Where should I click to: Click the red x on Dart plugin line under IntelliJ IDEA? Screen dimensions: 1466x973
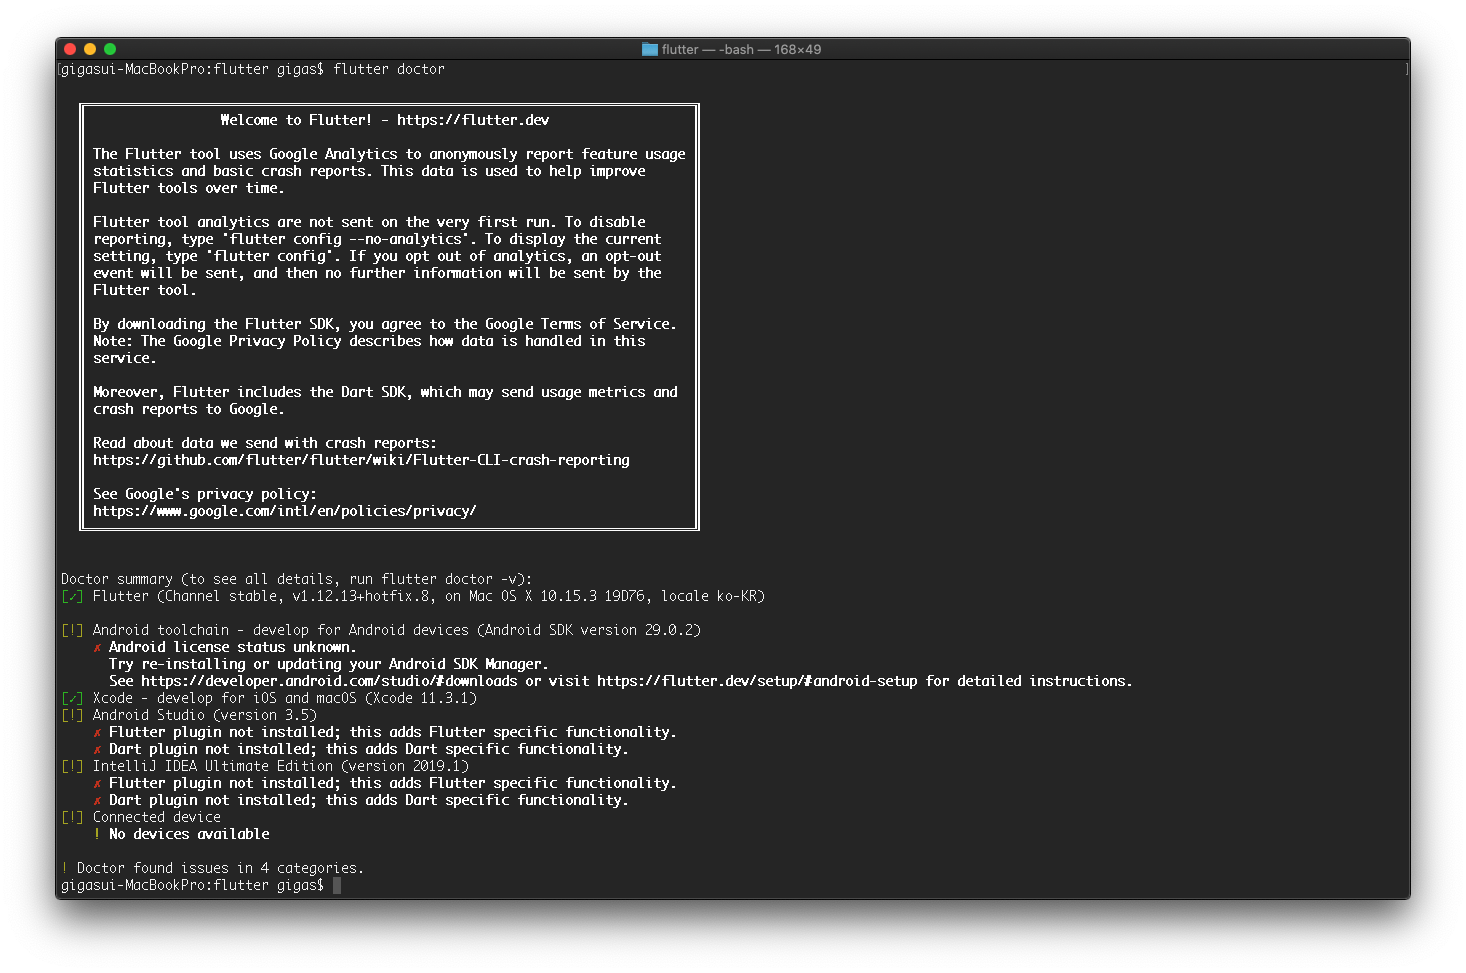97,801
